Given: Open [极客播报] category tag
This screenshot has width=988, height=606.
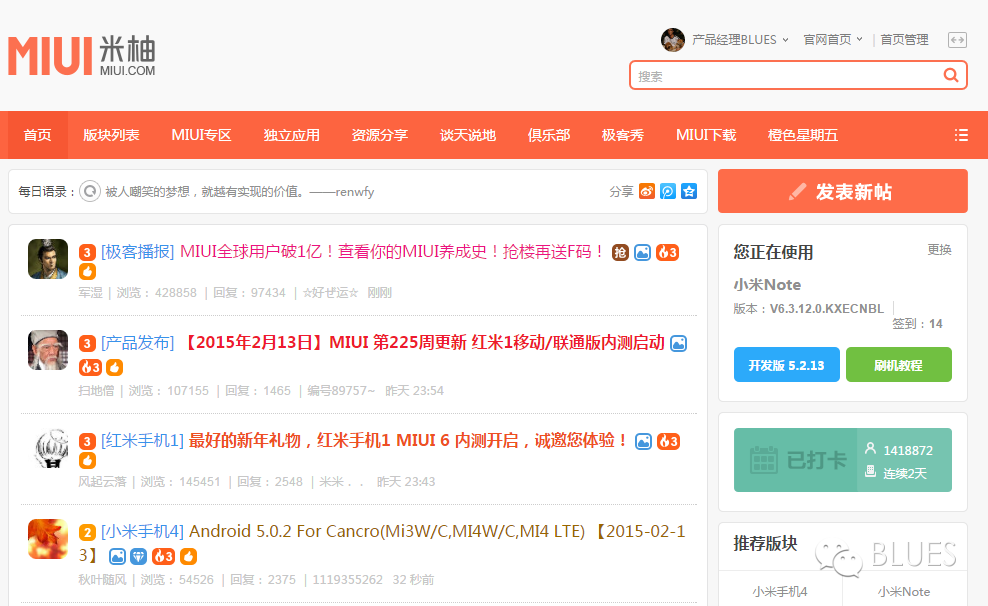Looking at the screenshot, I should (x=137, y=252).
